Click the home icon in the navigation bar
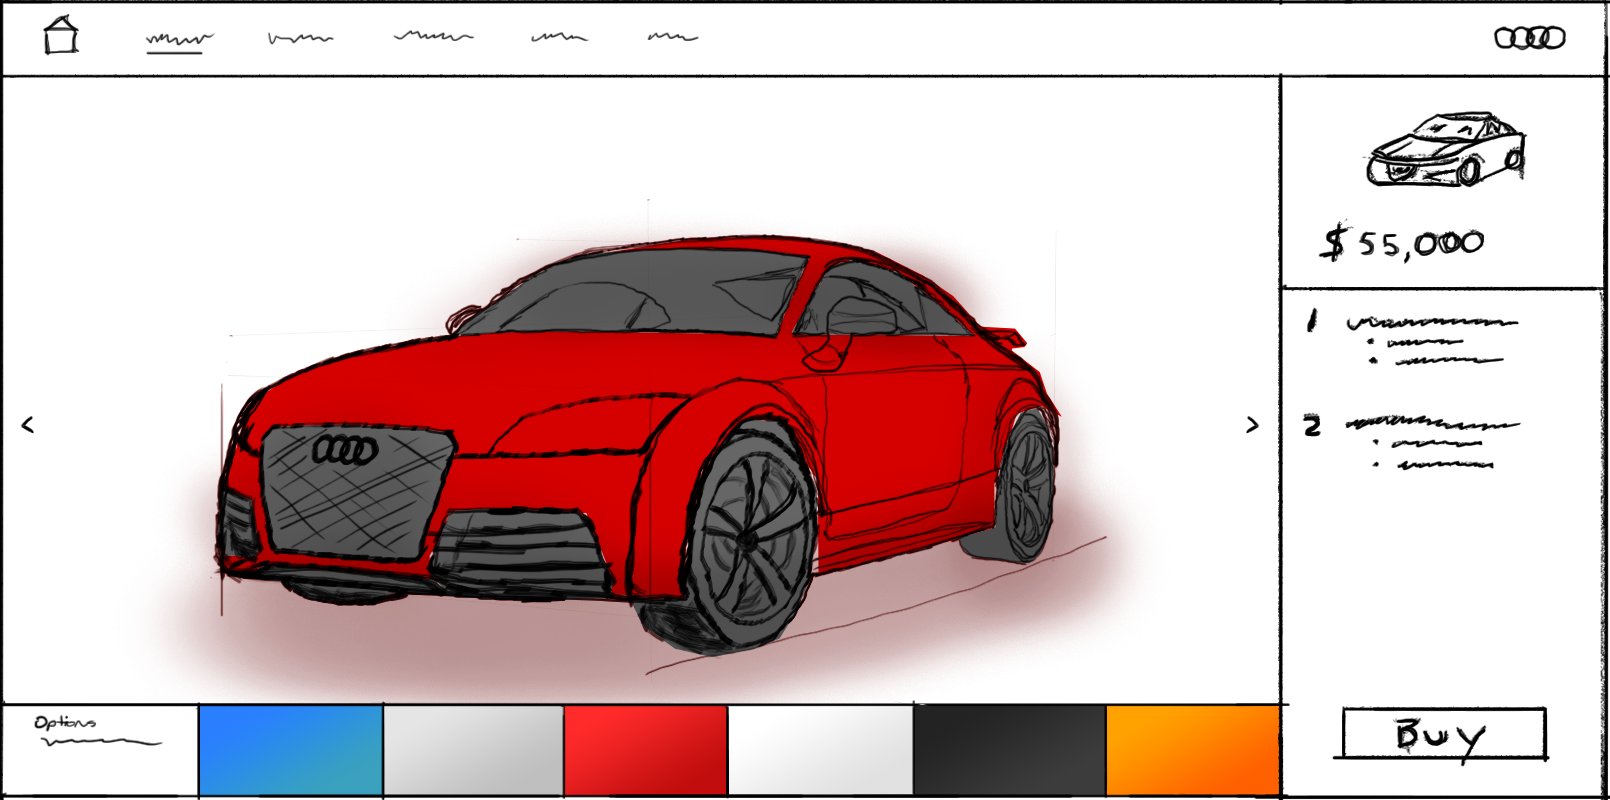Screen dimensions: 1610x800 pyautogui.click(x=61, y=35)
